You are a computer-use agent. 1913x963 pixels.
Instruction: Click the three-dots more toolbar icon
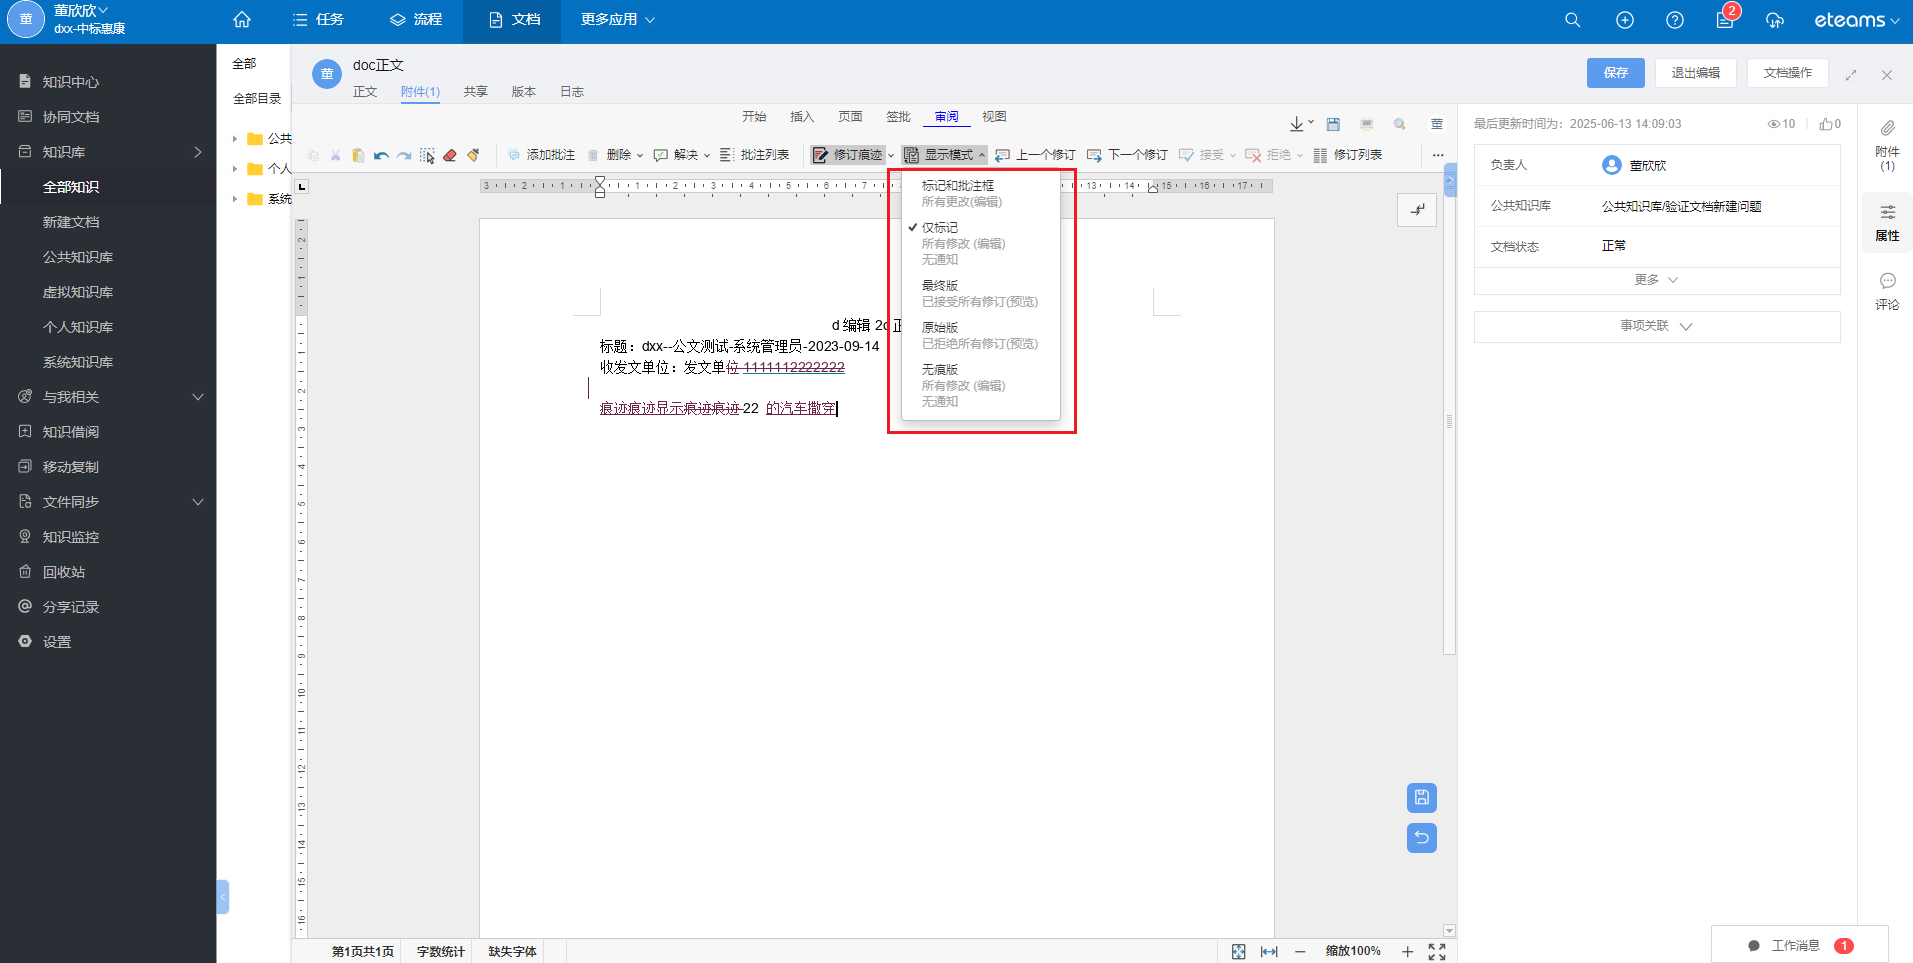[1438, 155]
